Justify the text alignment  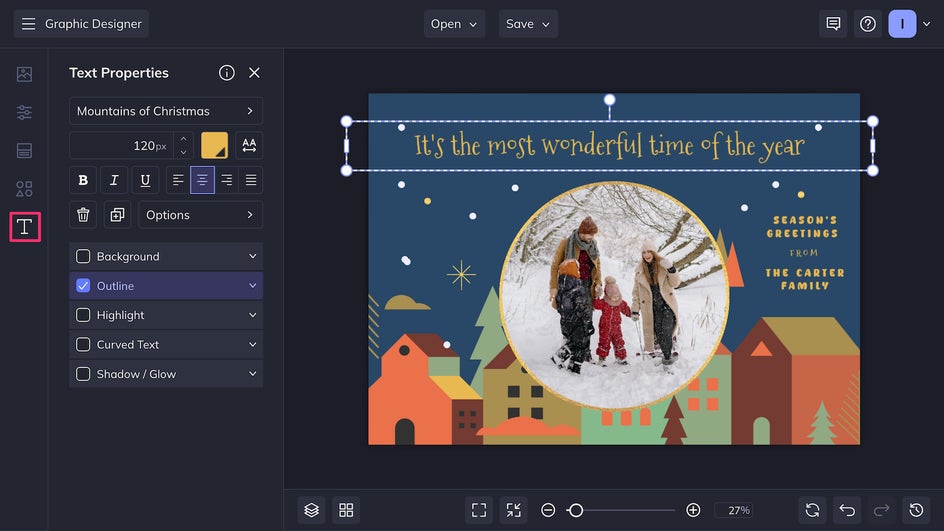pos(250,180)
